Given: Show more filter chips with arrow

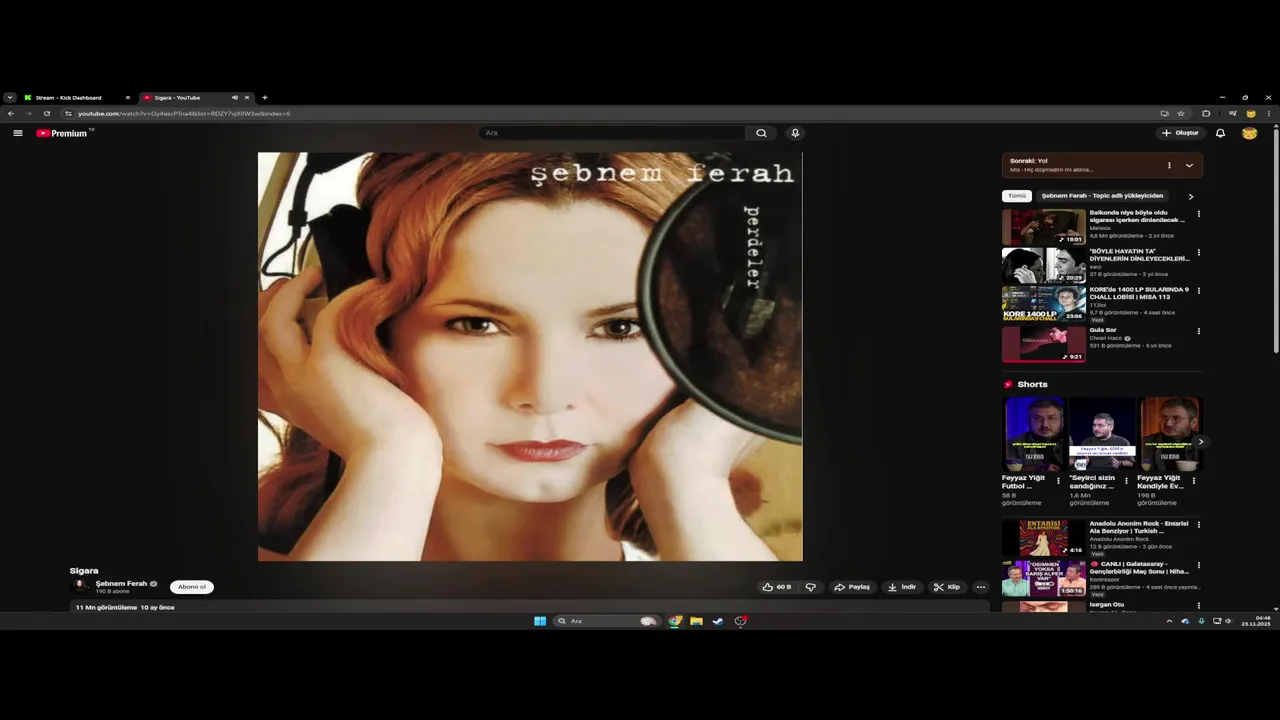Looking at the screenshot, I should pos(1190,196).
